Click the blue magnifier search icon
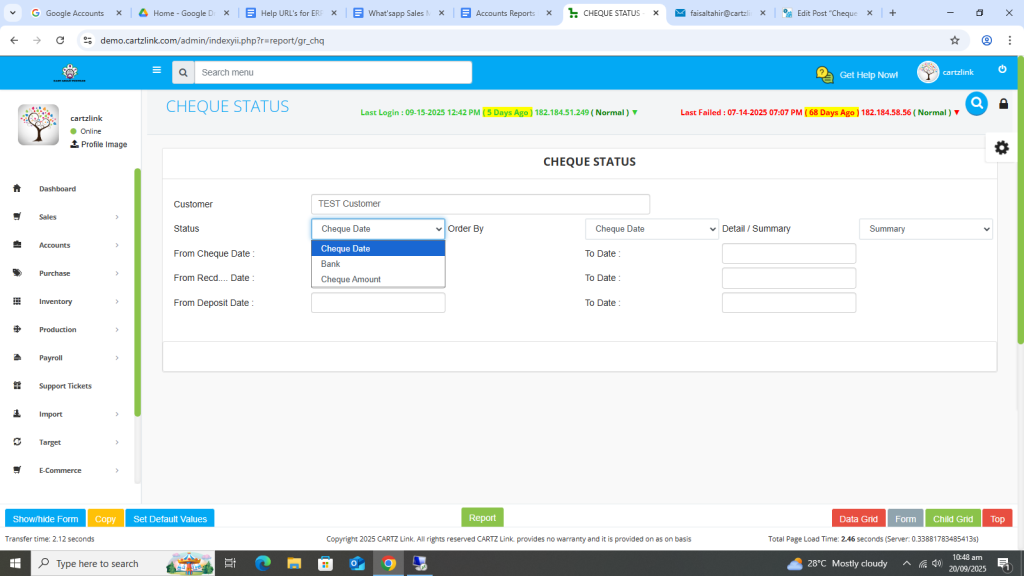 pyautogui.click(x=976, y=103)
